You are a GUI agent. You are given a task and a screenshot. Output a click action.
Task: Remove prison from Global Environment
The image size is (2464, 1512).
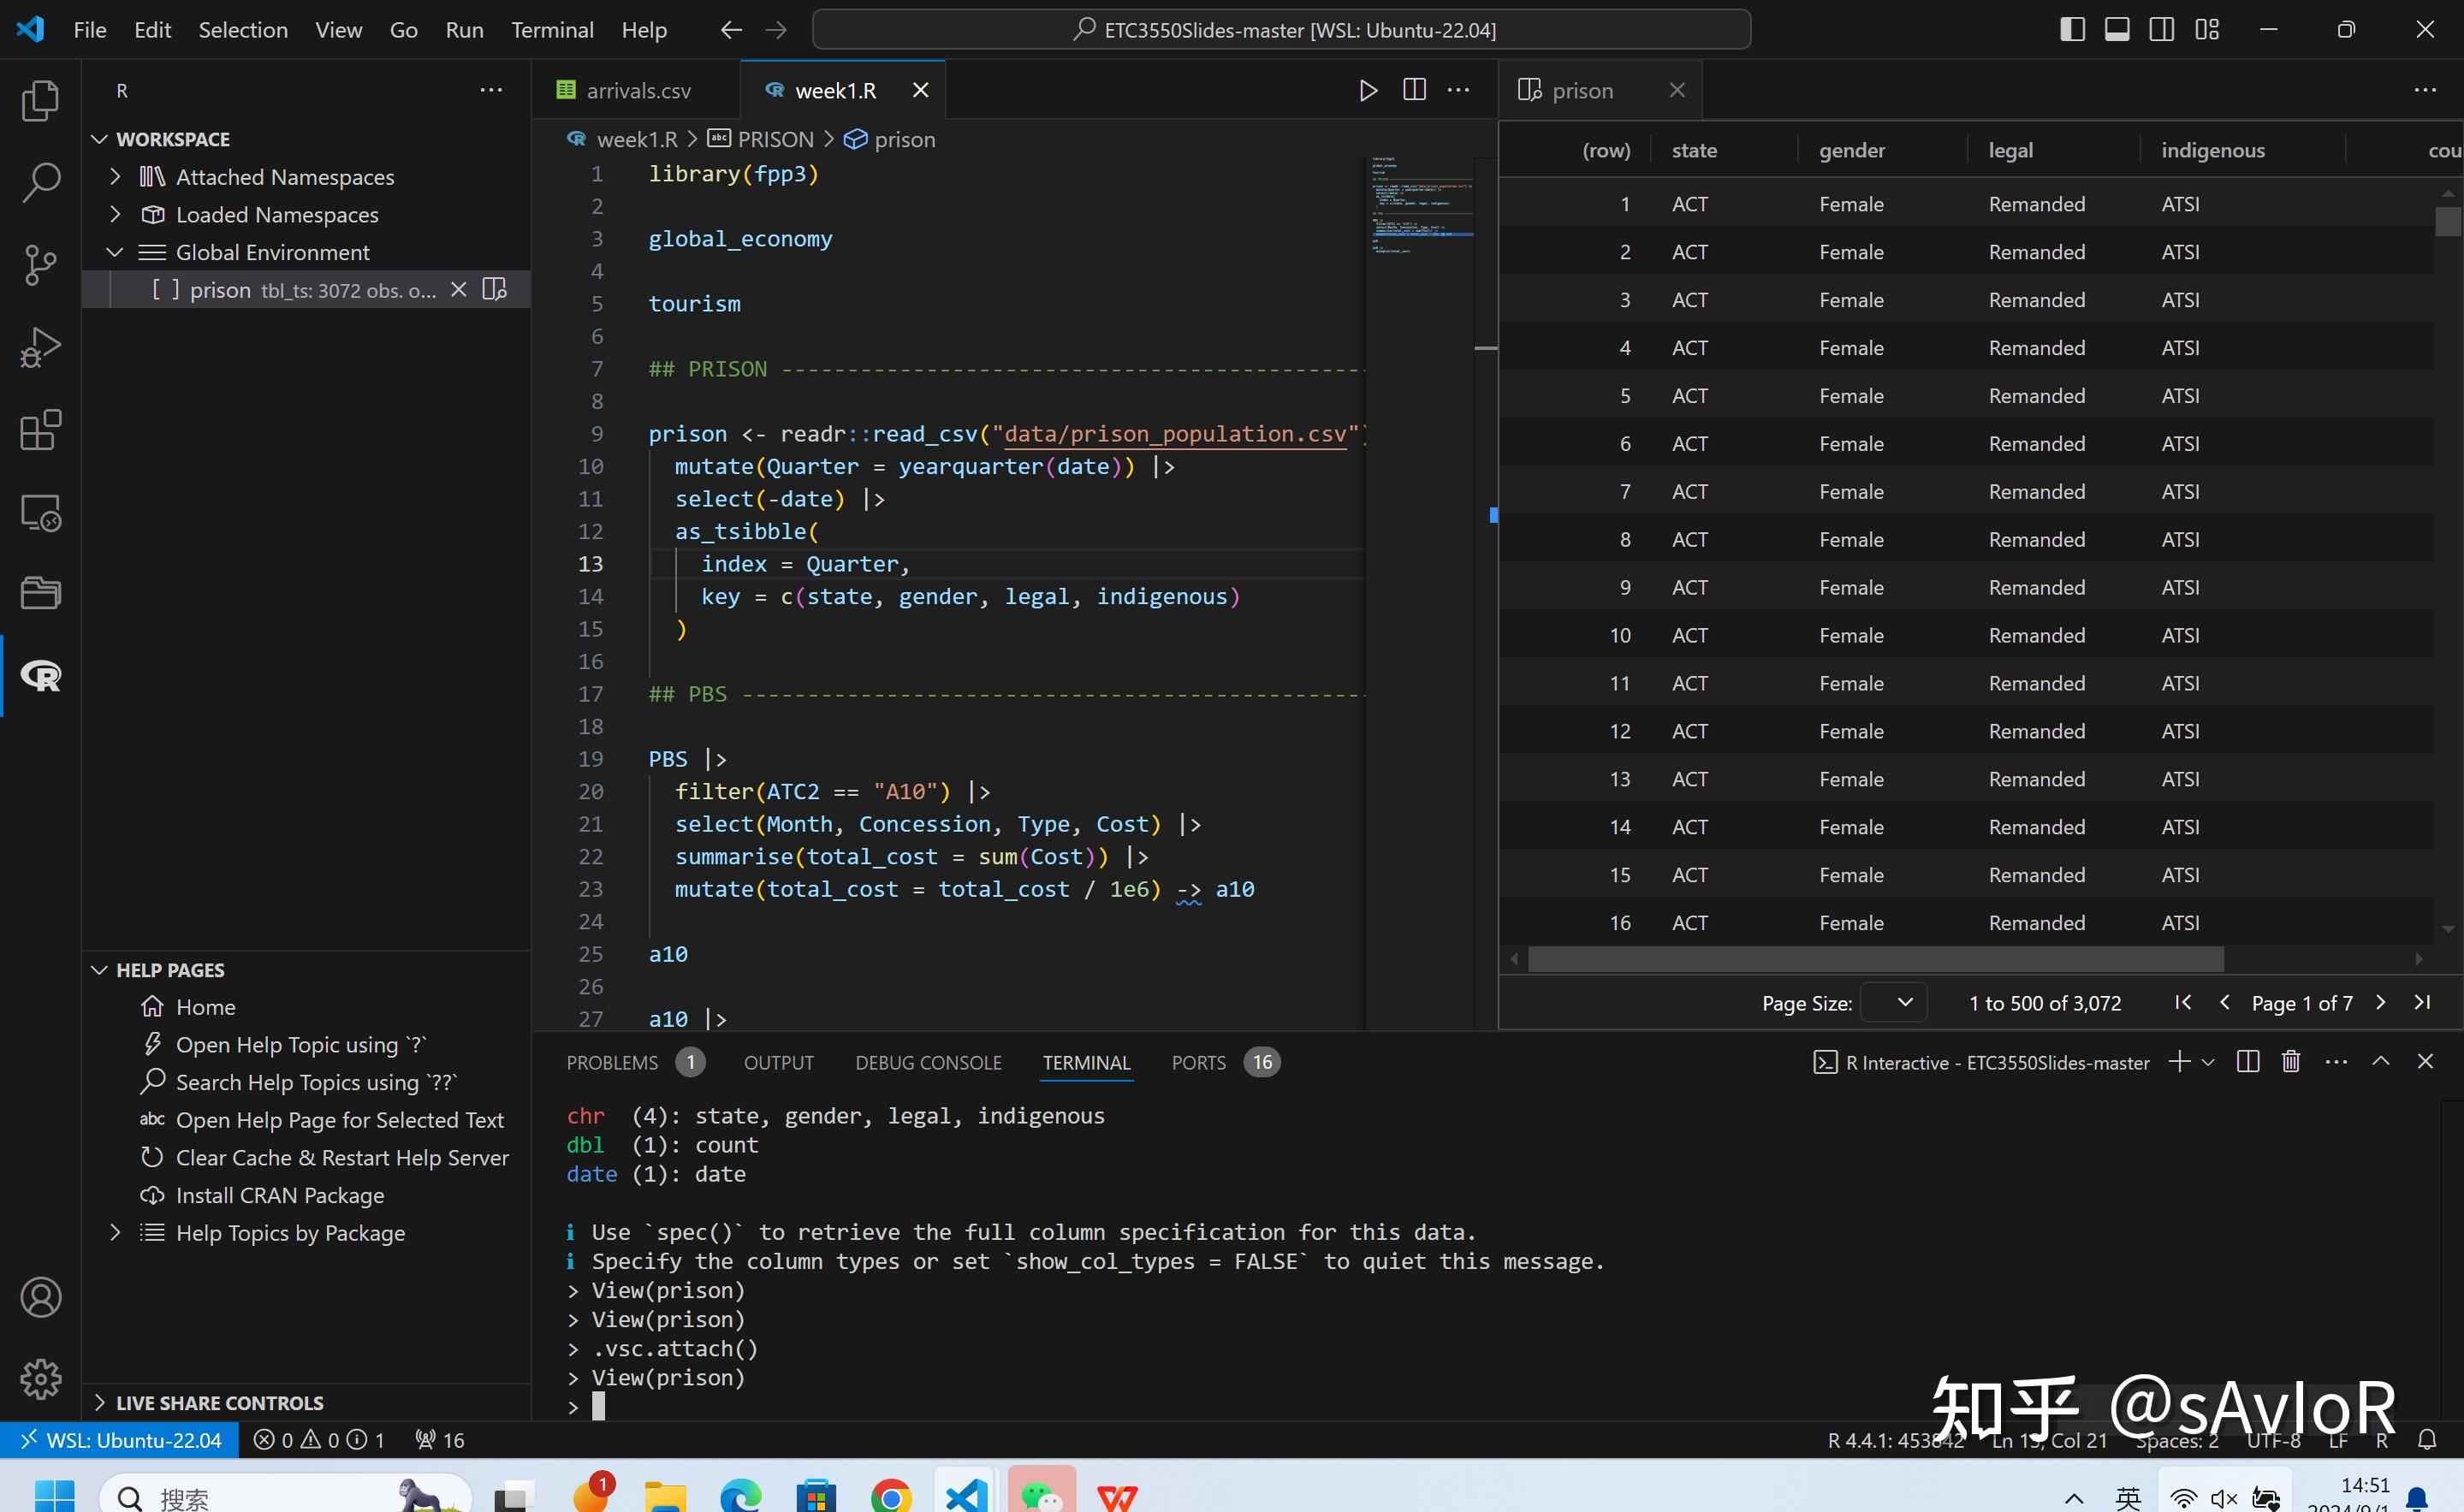[x=459, y=290]
